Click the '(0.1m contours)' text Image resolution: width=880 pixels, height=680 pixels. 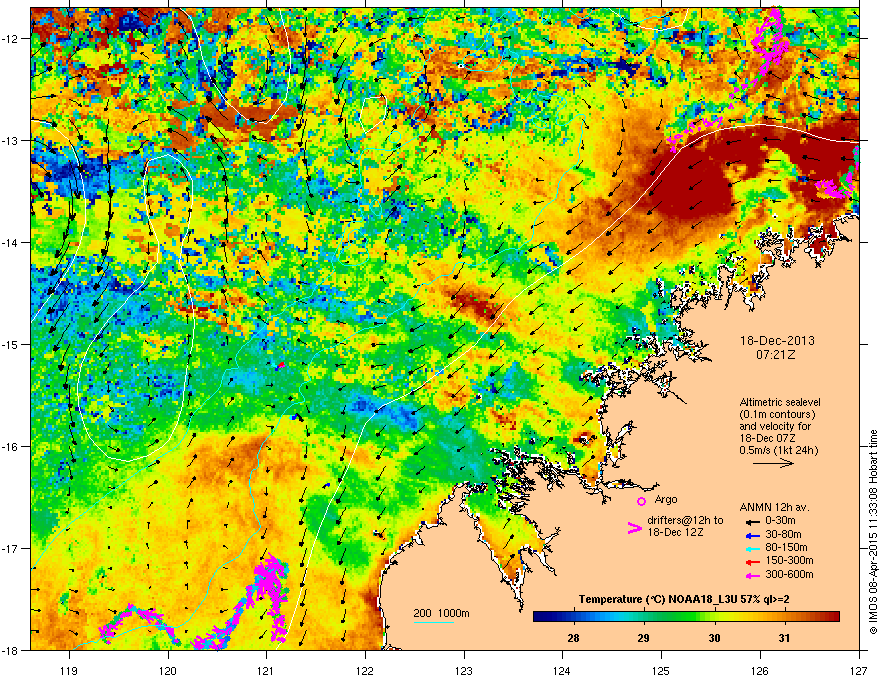tap(777, 414)
